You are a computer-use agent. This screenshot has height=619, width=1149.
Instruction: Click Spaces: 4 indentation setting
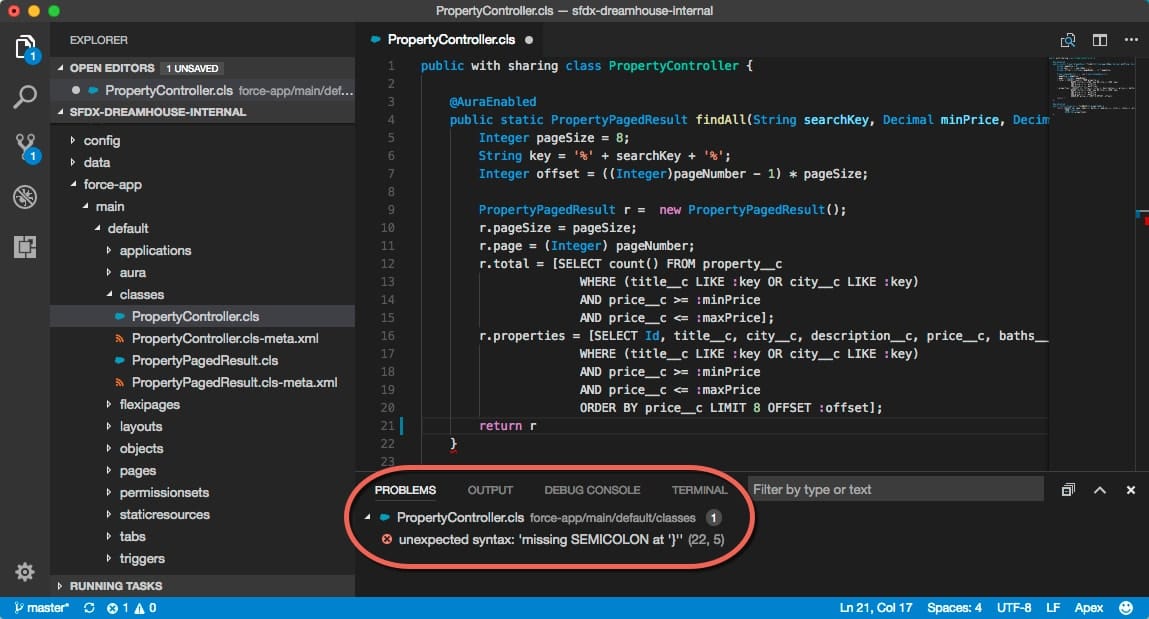(x=954, y=608)
